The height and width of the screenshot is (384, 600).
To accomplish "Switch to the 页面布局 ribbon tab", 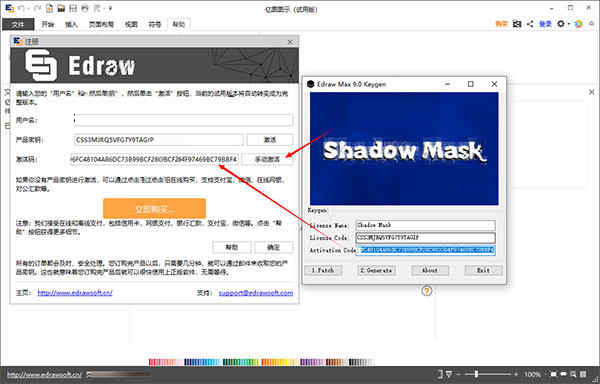I will click(x=101, y=24).
